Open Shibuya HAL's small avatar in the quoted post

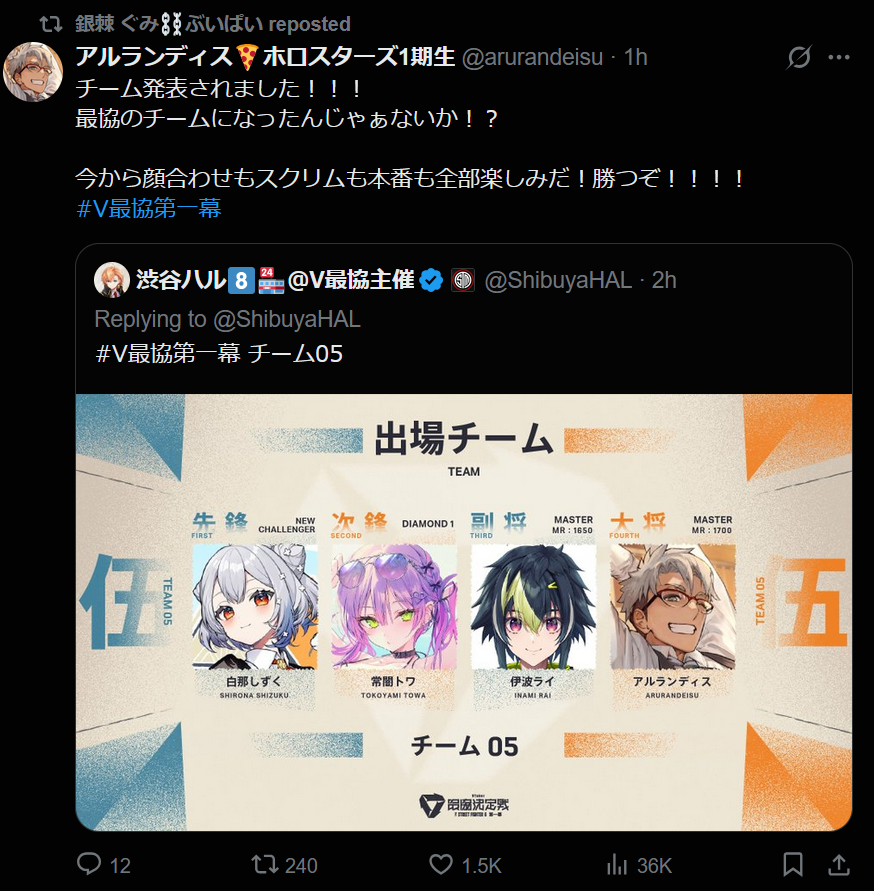point(112,280)
